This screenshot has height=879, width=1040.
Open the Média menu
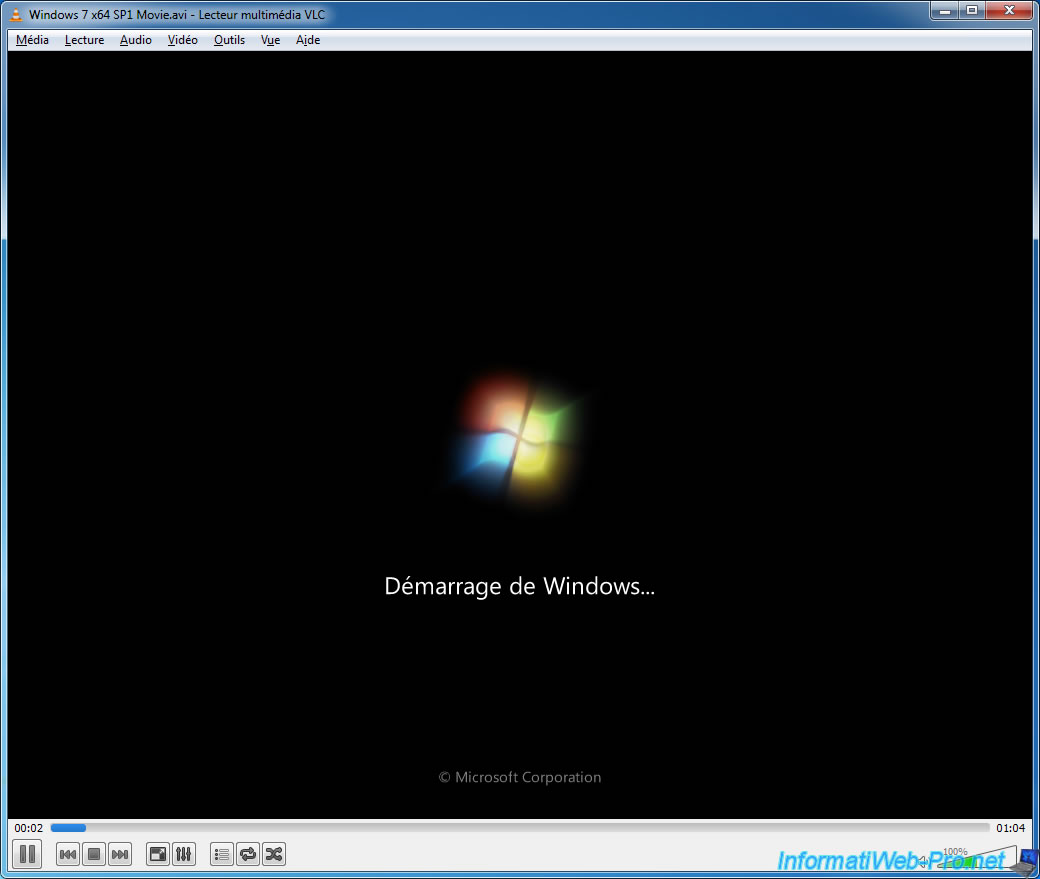click(32, 40)
